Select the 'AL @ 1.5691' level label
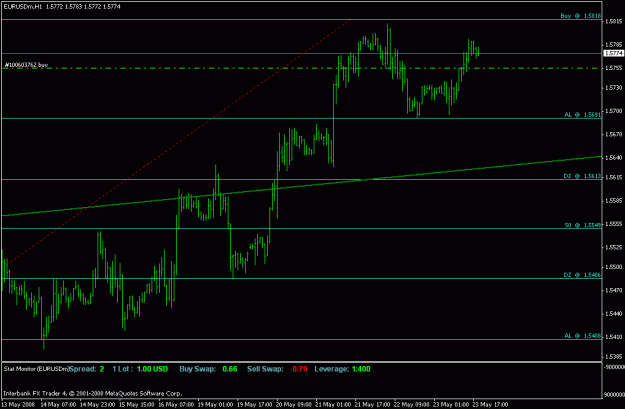 pos(582,115)
